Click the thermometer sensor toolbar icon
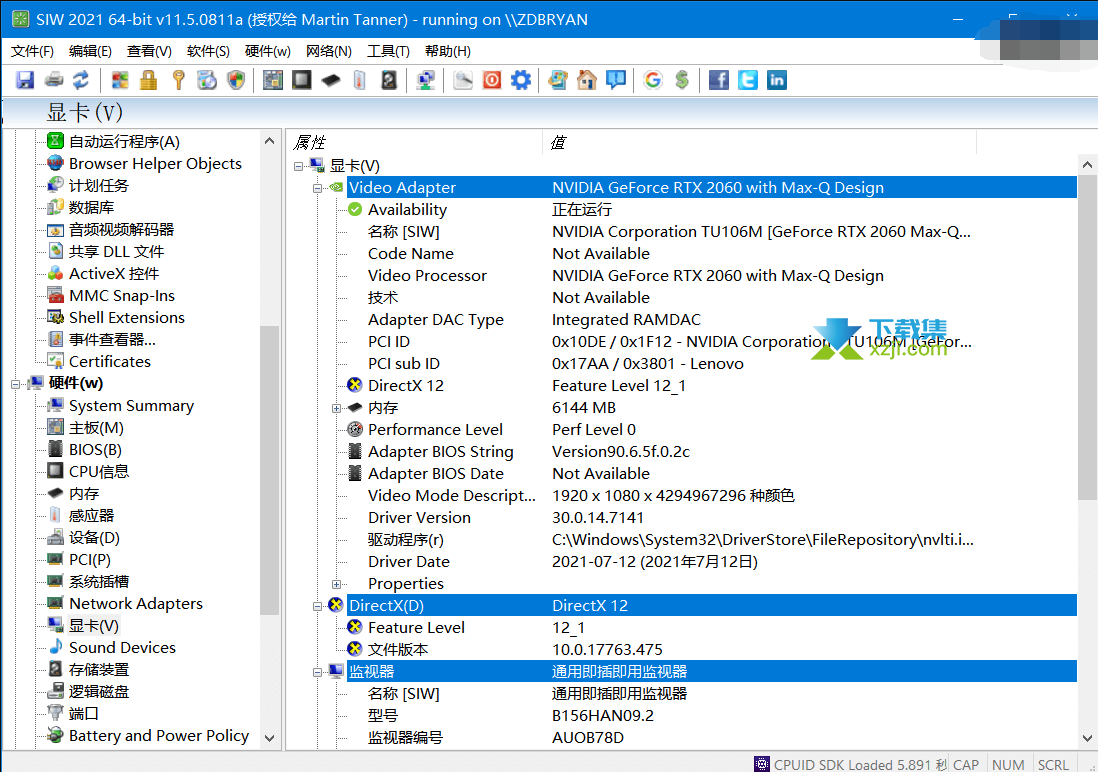This screenshot has height=772, width=1098. pyautogui.click(x=360, y=80)
